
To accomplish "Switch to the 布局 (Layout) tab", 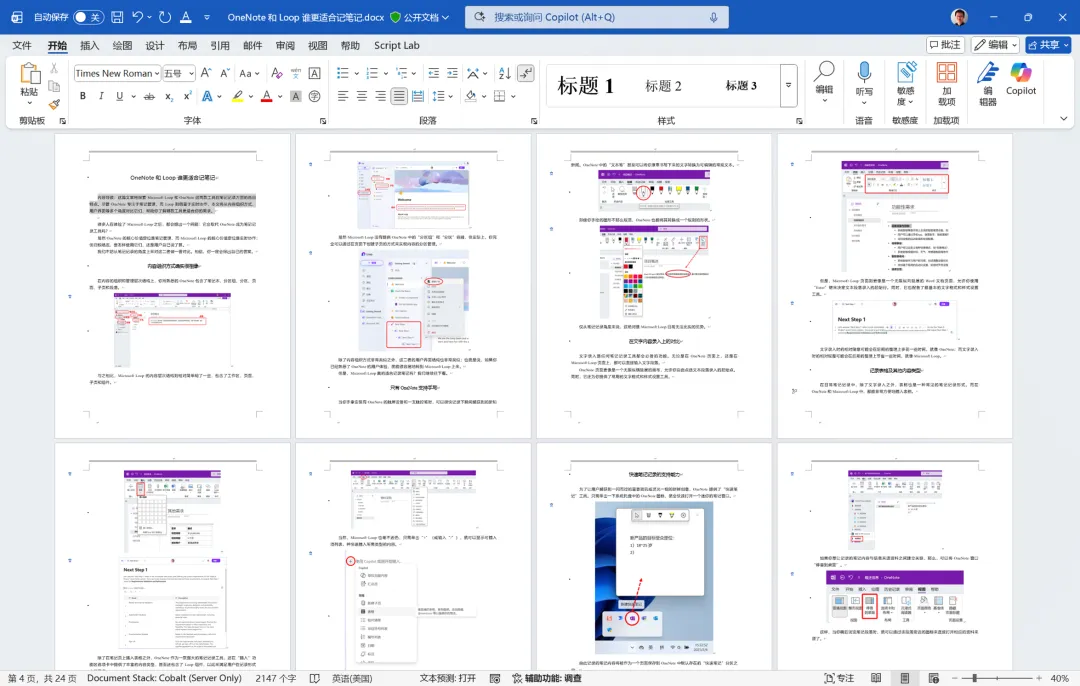I will [x=187, y=45].
